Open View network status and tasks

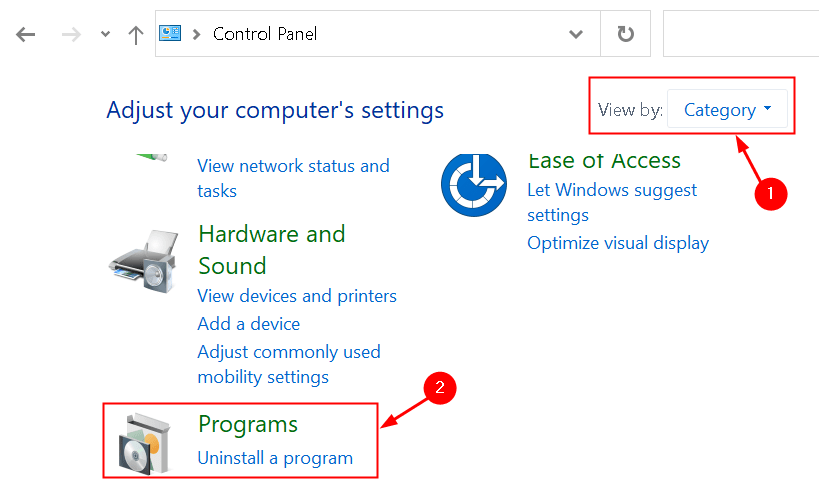[x=293, y=178]
